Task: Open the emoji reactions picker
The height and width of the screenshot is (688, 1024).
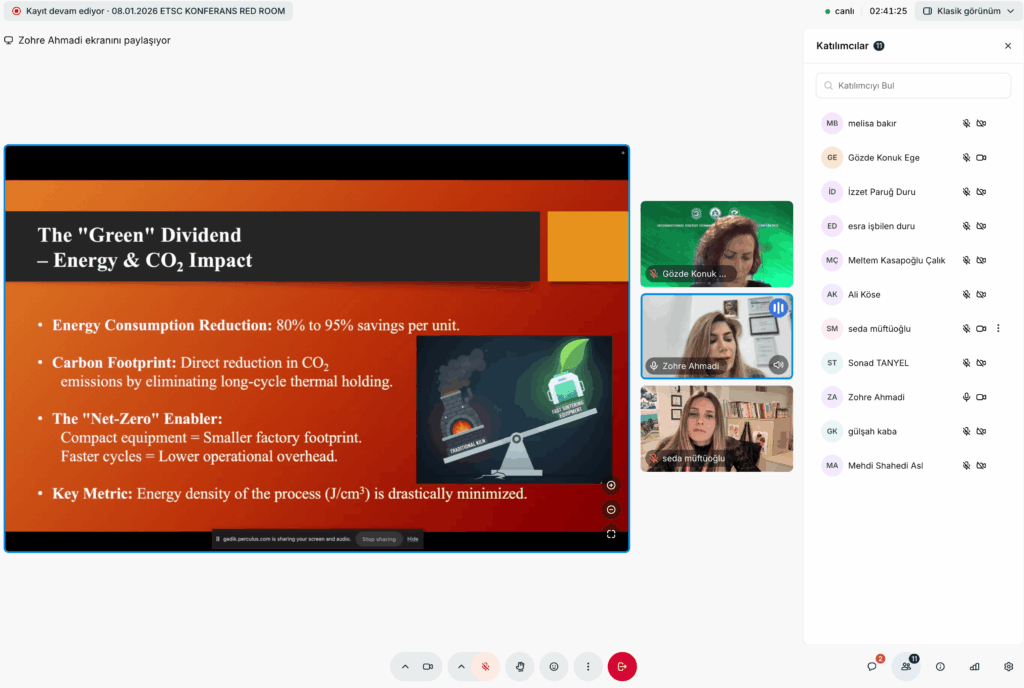Action: [x=553, y=666]
